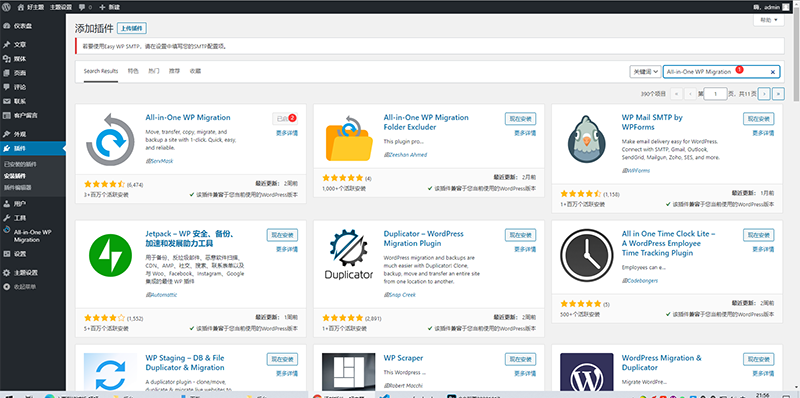Install WP Scraper plugin now
The height and width of the screenshot is (398, 800).
[520, 359]
